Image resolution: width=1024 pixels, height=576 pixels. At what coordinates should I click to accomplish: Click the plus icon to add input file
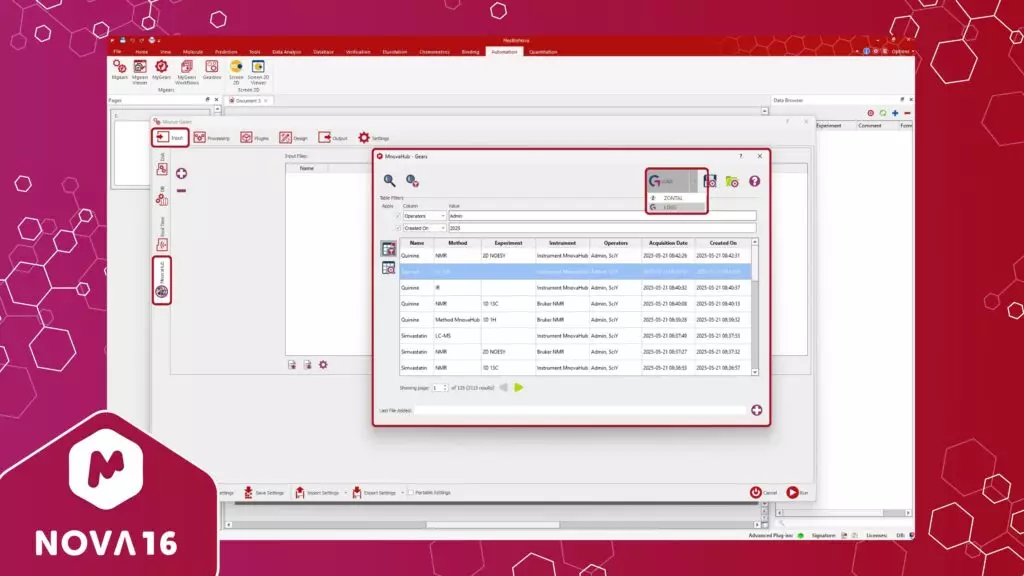click(181, 173)
